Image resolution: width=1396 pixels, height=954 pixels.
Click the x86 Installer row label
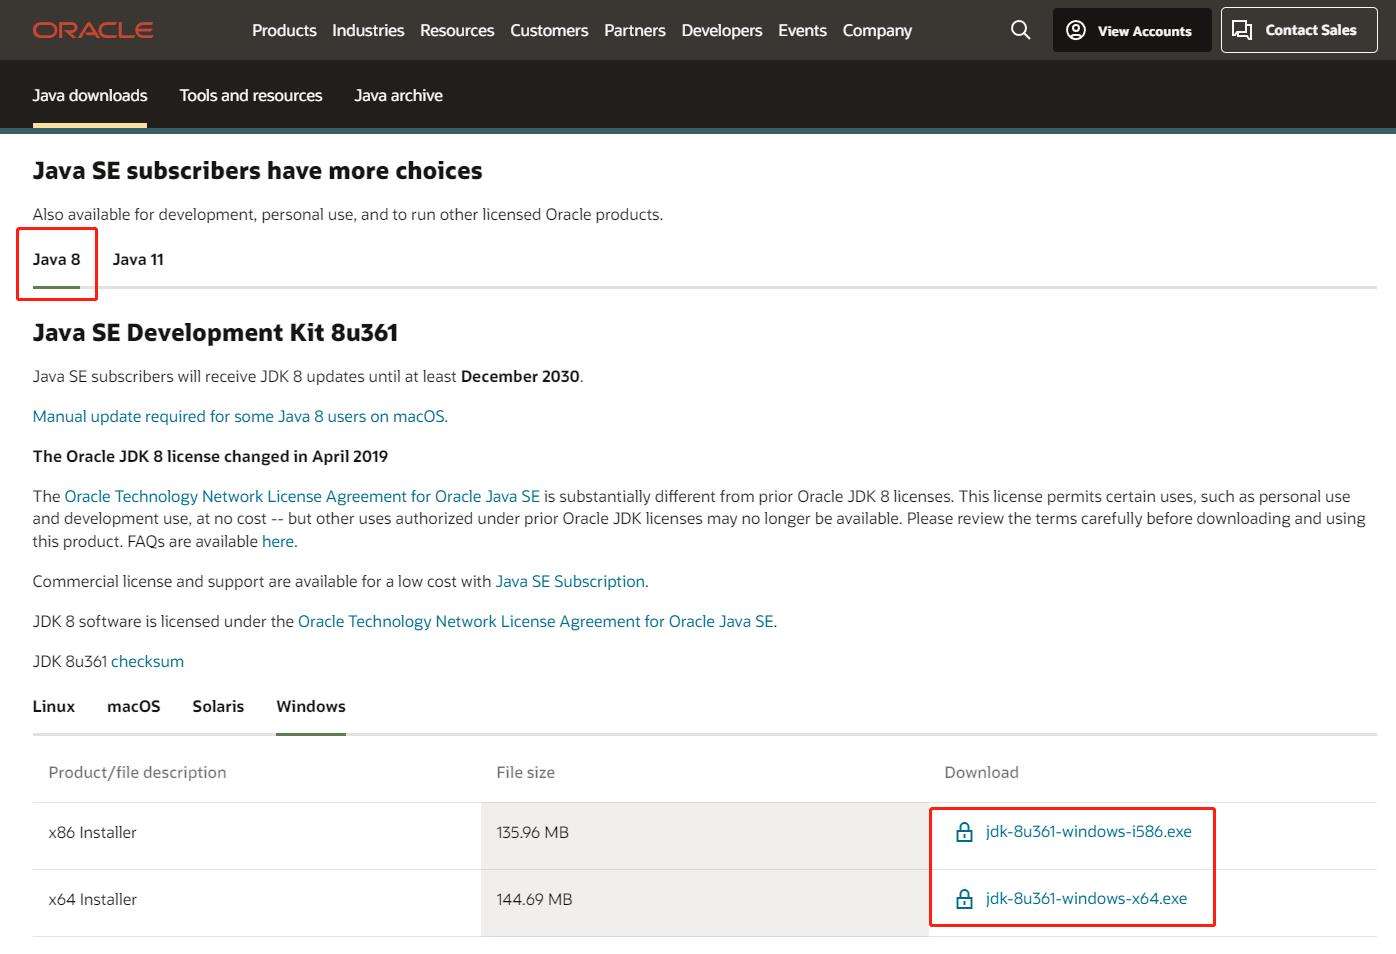coord(93,832)
